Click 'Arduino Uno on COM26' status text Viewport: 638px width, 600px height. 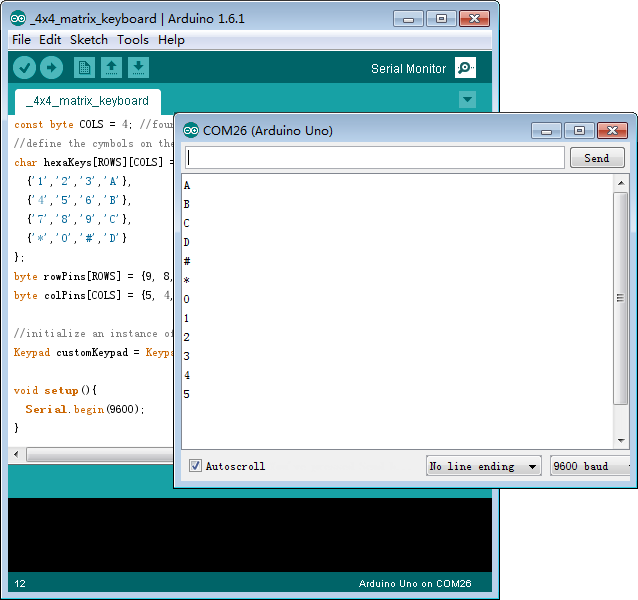click(415, 584)
